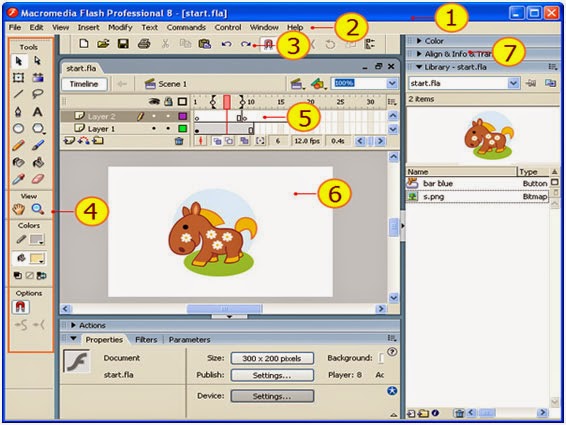Click the Device Settings button
566x425 pixels.
272,396
